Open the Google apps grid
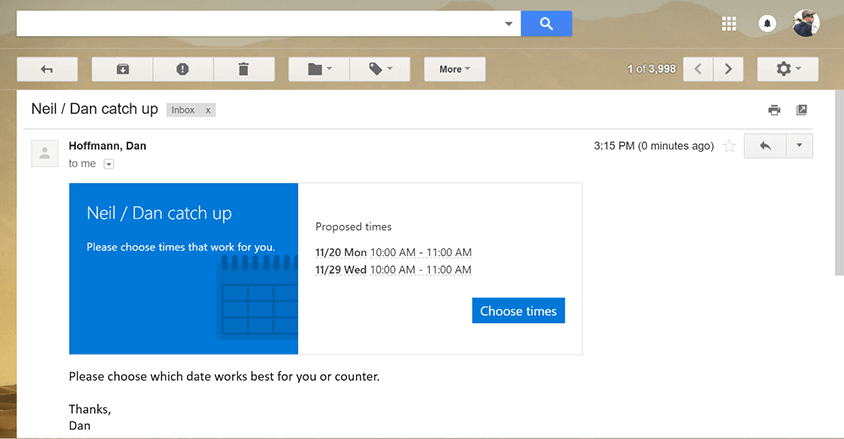 tap(729, 23)
